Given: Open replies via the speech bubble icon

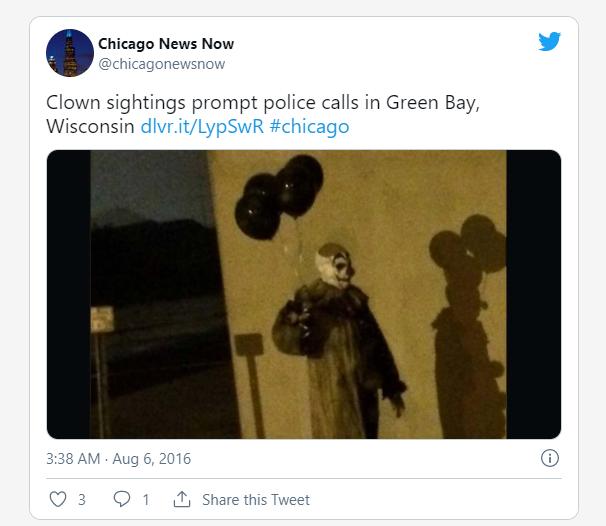Looking at the screenshot, I should point(122,499).
